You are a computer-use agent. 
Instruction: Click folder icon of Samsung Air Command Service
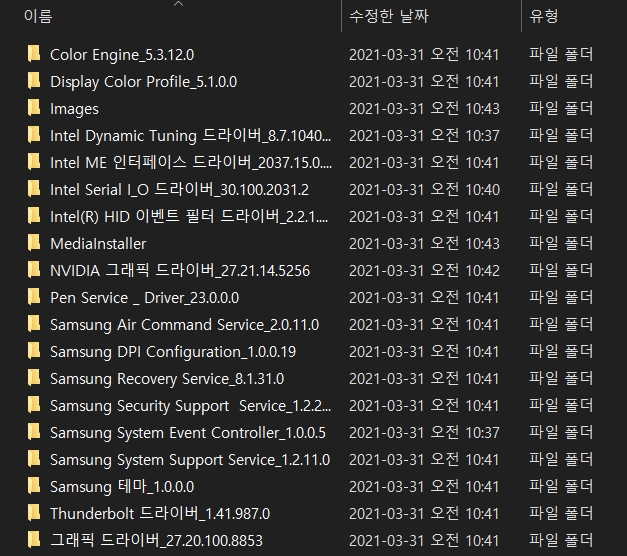34,324
